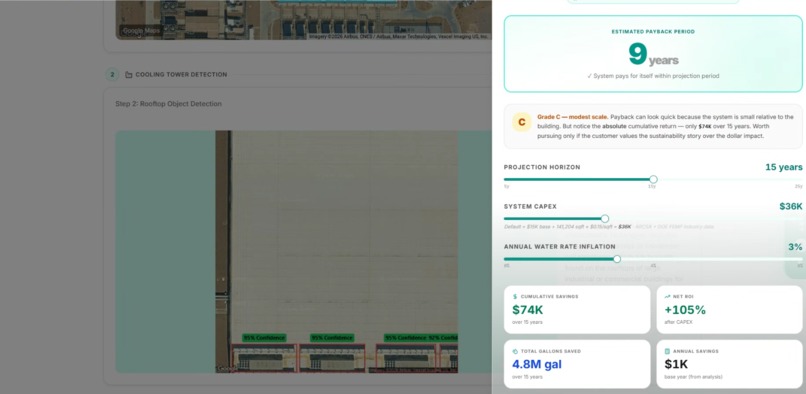Click the droplet icon beside Total Gallons Saved
Screen dimensions: 806x394
pyautogui.click(x=515, y=351)
